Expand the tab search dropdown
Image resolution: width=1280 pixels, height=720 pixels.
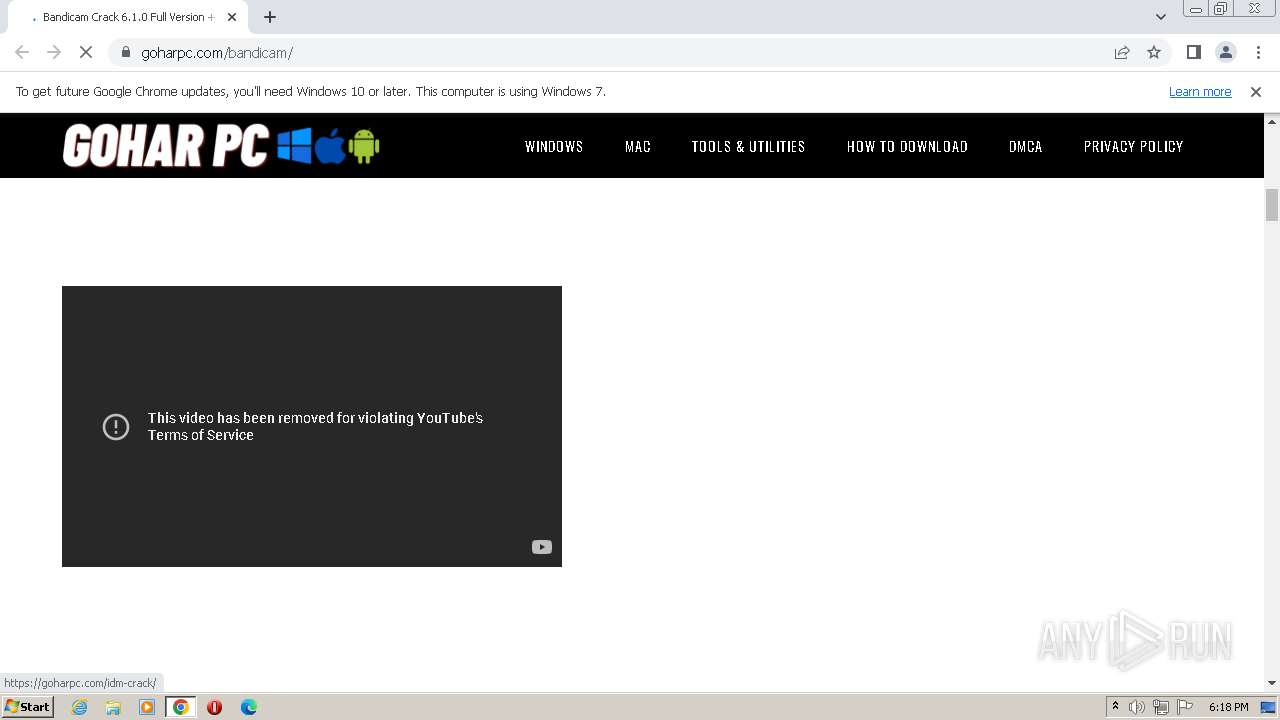1161,17
